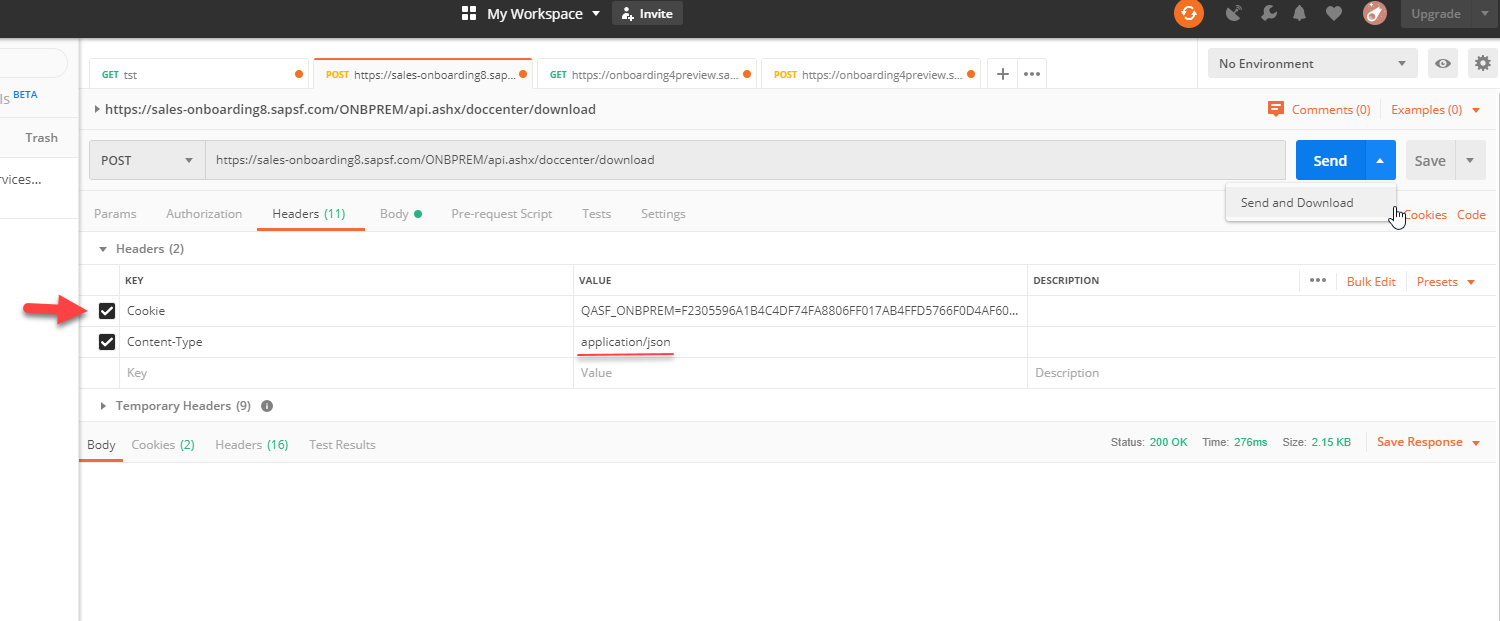Show the response Cookies (2) tab

point(163,445)
